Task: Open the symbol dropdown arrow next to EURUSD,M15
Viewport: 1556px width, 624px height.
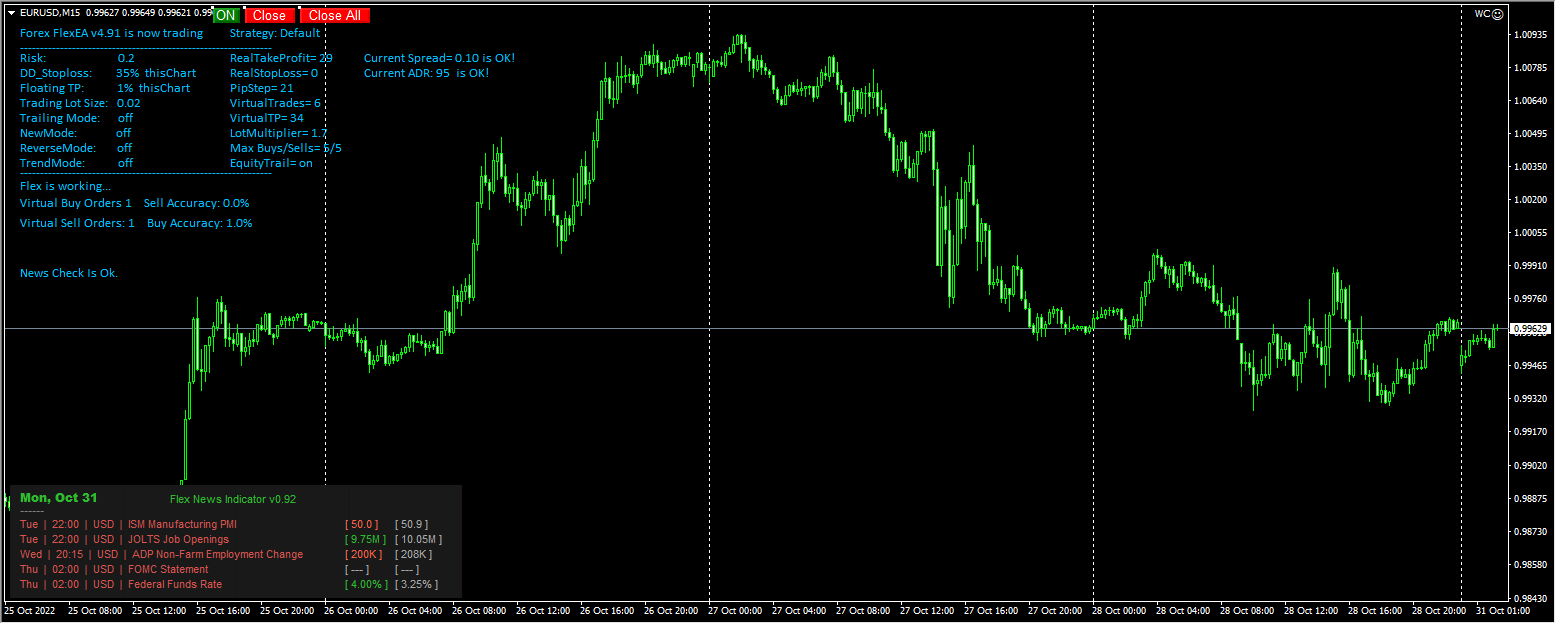Action: pyautogui.click(x=10, y=14)
